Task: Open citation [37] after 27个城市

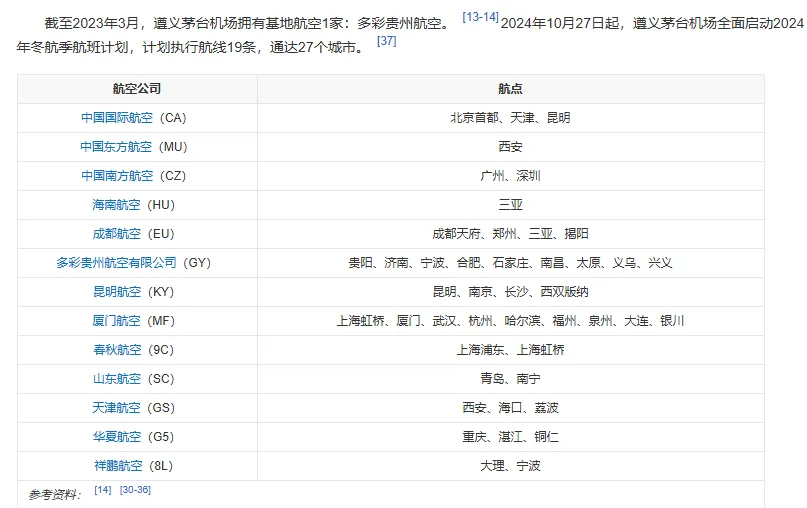Action: click(387, 41)
